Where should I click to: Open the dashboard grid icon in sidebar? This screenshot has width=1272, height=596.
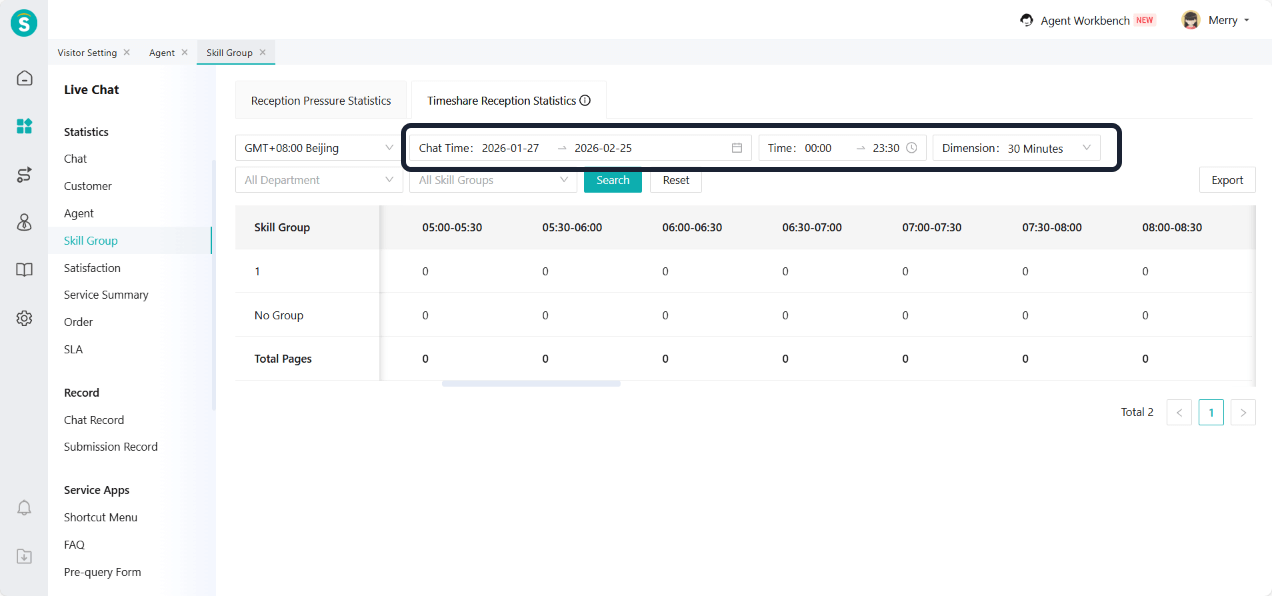24,126
